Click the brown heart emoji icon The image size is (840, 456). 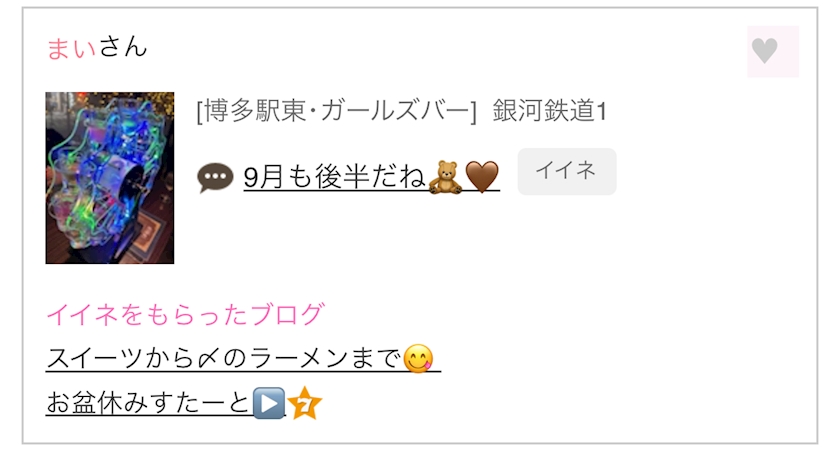pos(482,177)
